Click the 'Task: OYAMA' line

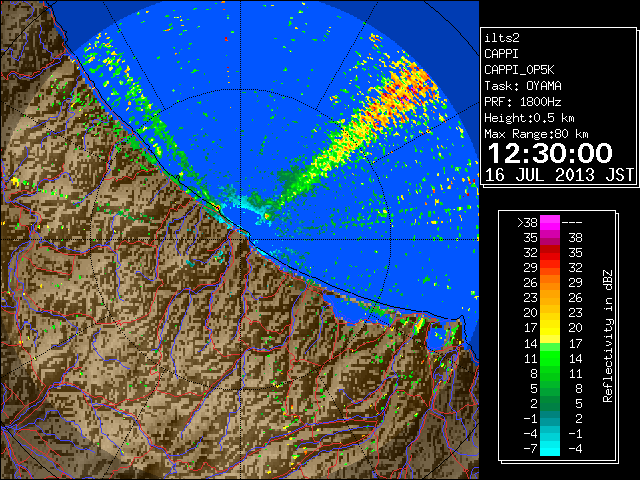coord(523,86)
